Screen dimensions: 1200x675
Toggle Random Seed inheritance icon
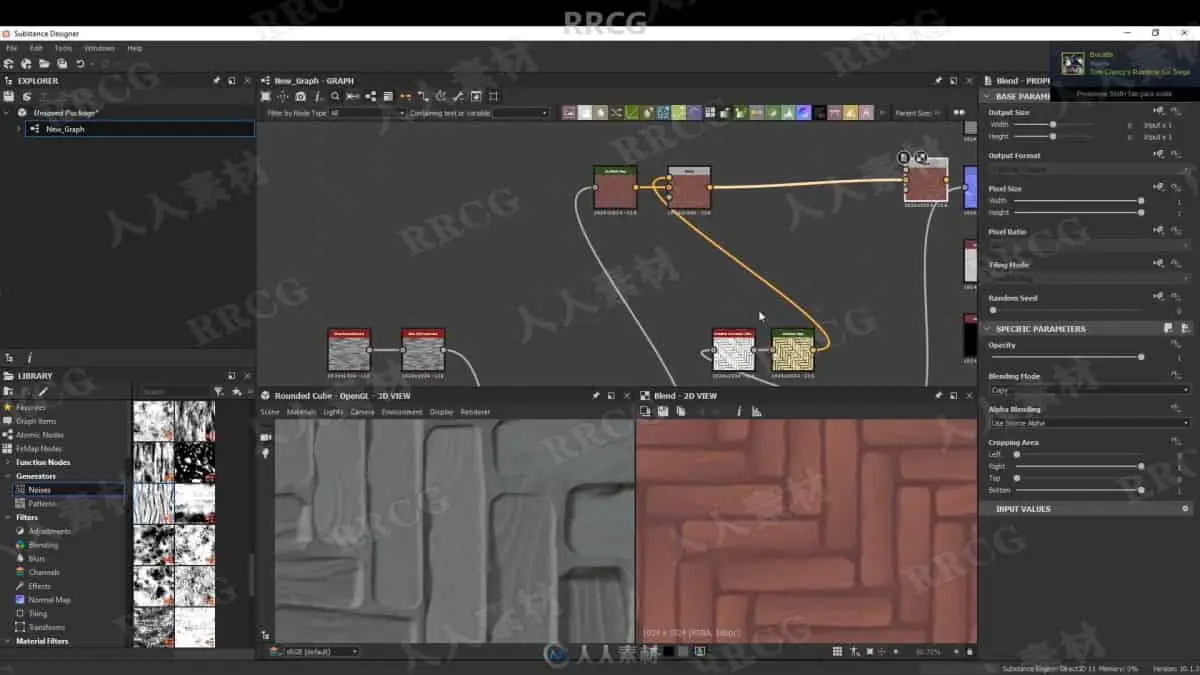coord(1159,297)
